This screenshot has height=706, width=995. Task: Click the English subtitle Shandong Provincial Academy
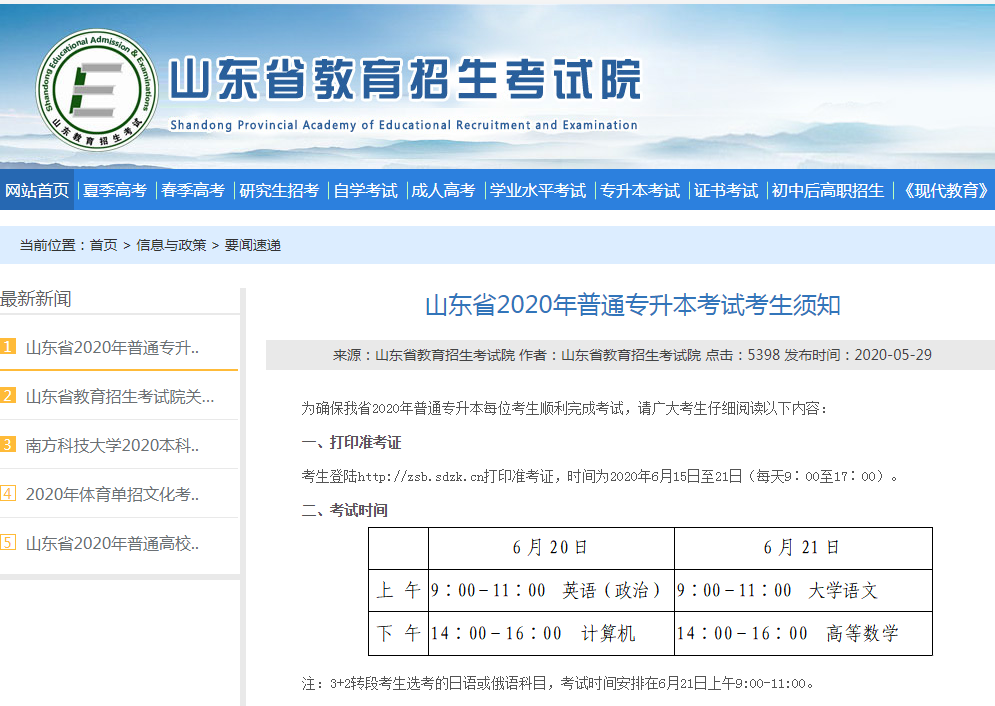(x=404, y=125)
